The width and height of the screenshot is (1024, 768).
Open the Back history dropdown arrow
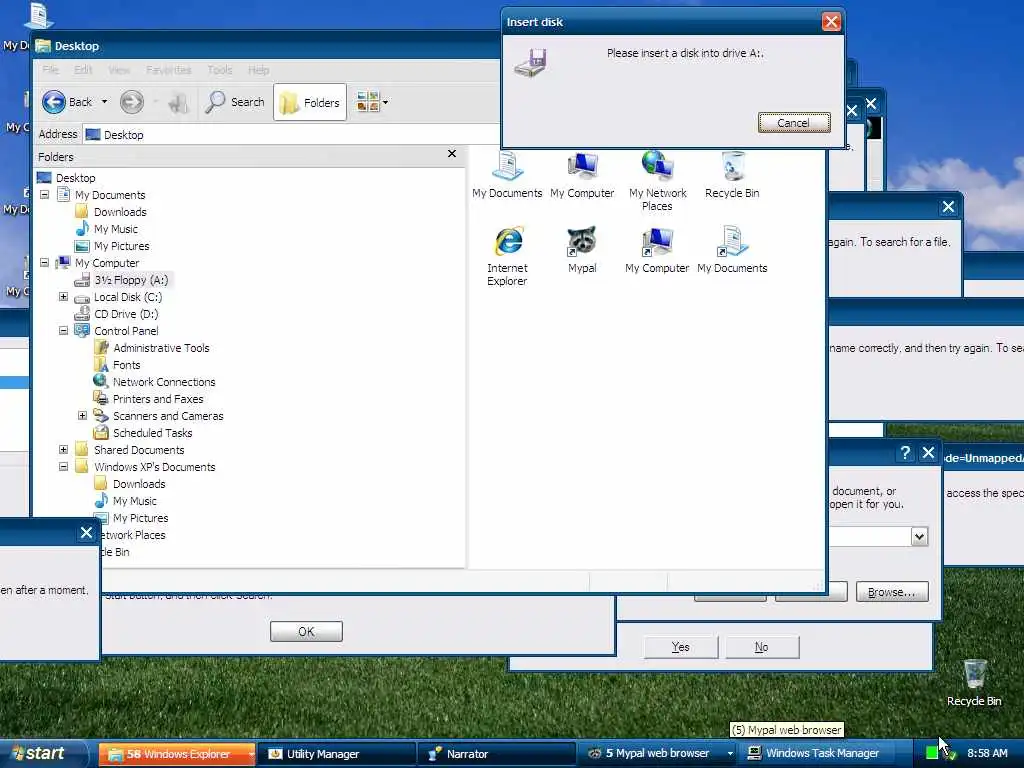tap(104, 102)
